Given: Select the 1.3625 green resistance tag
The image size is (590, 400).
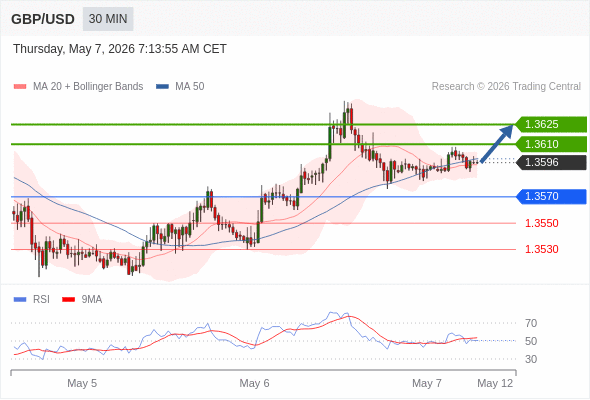Looking at the screenshot, I should [551, 124].
